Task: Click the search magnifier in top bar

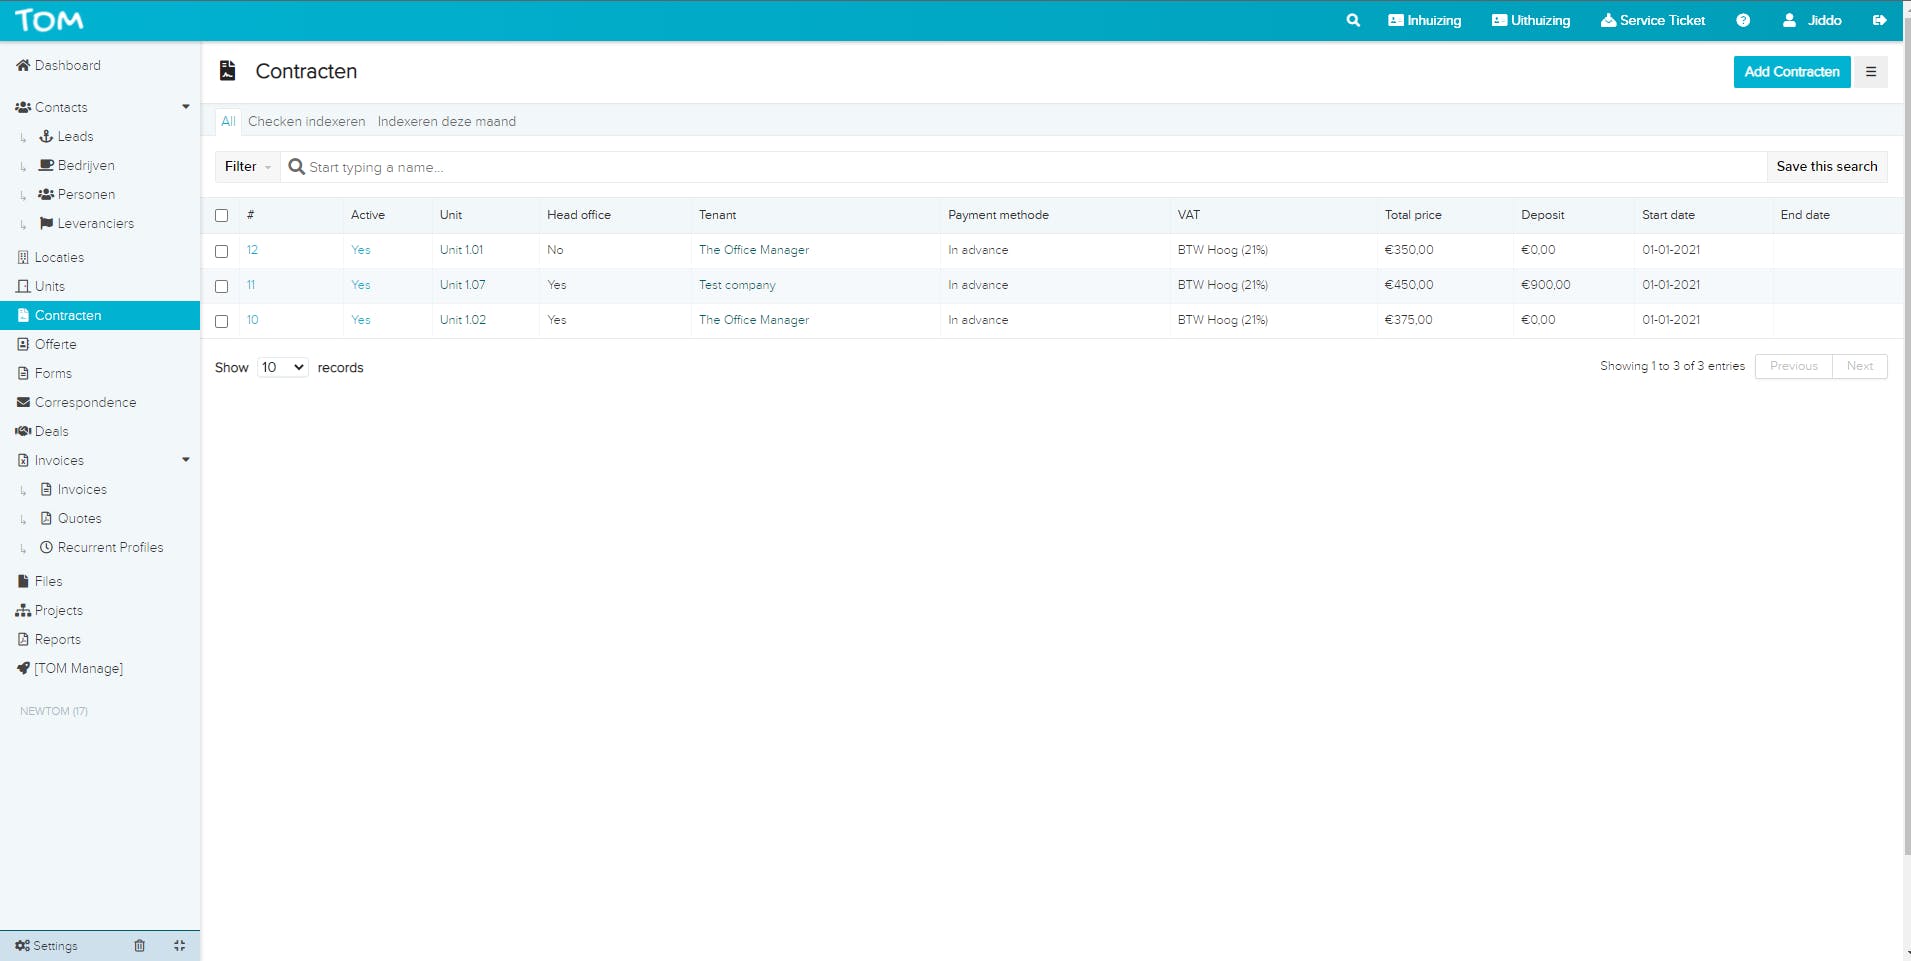Action: point(1353,20)
